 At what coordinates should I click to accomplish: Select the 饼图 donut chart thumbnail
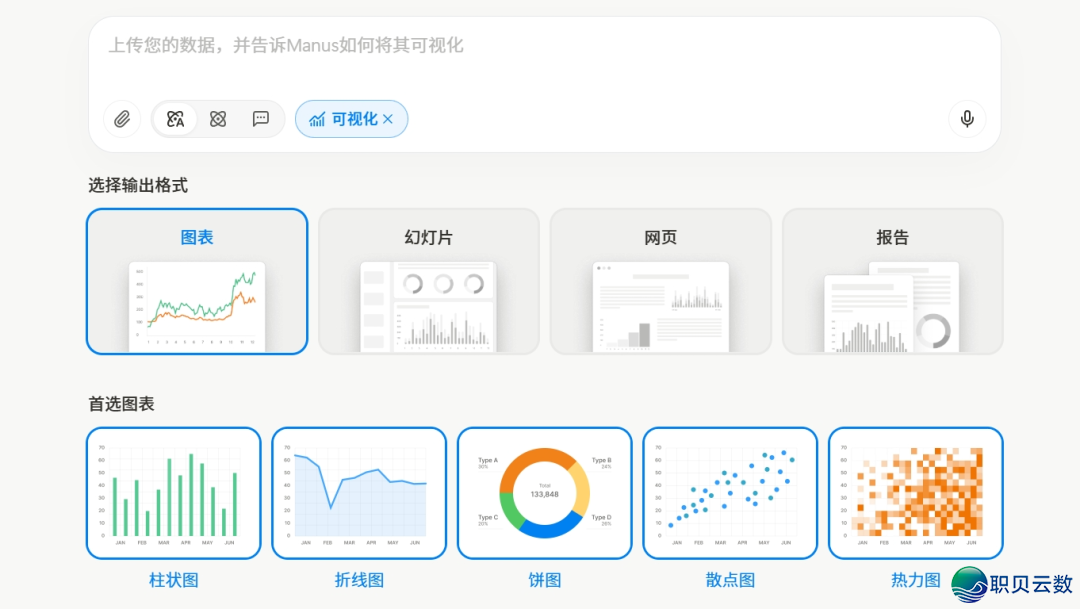pos(545,493)
